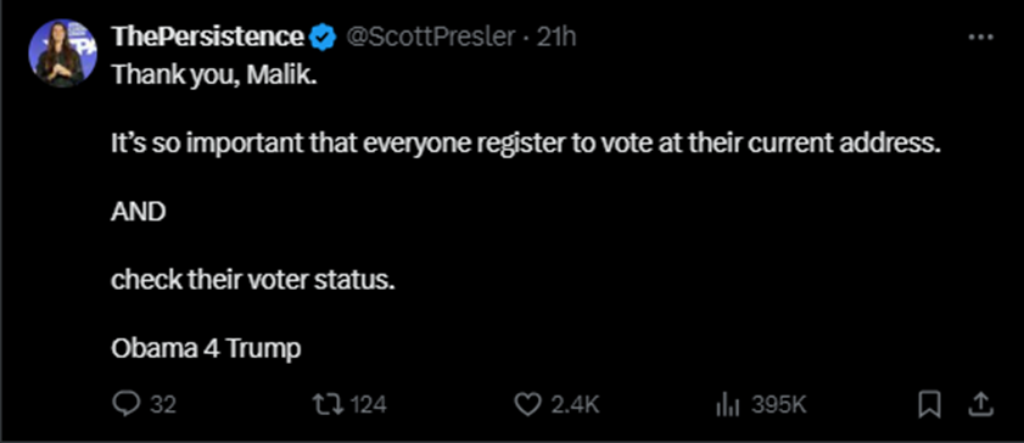Click the 2.4K likes count
The image size is (1024, 443).
tap(575, 405)
